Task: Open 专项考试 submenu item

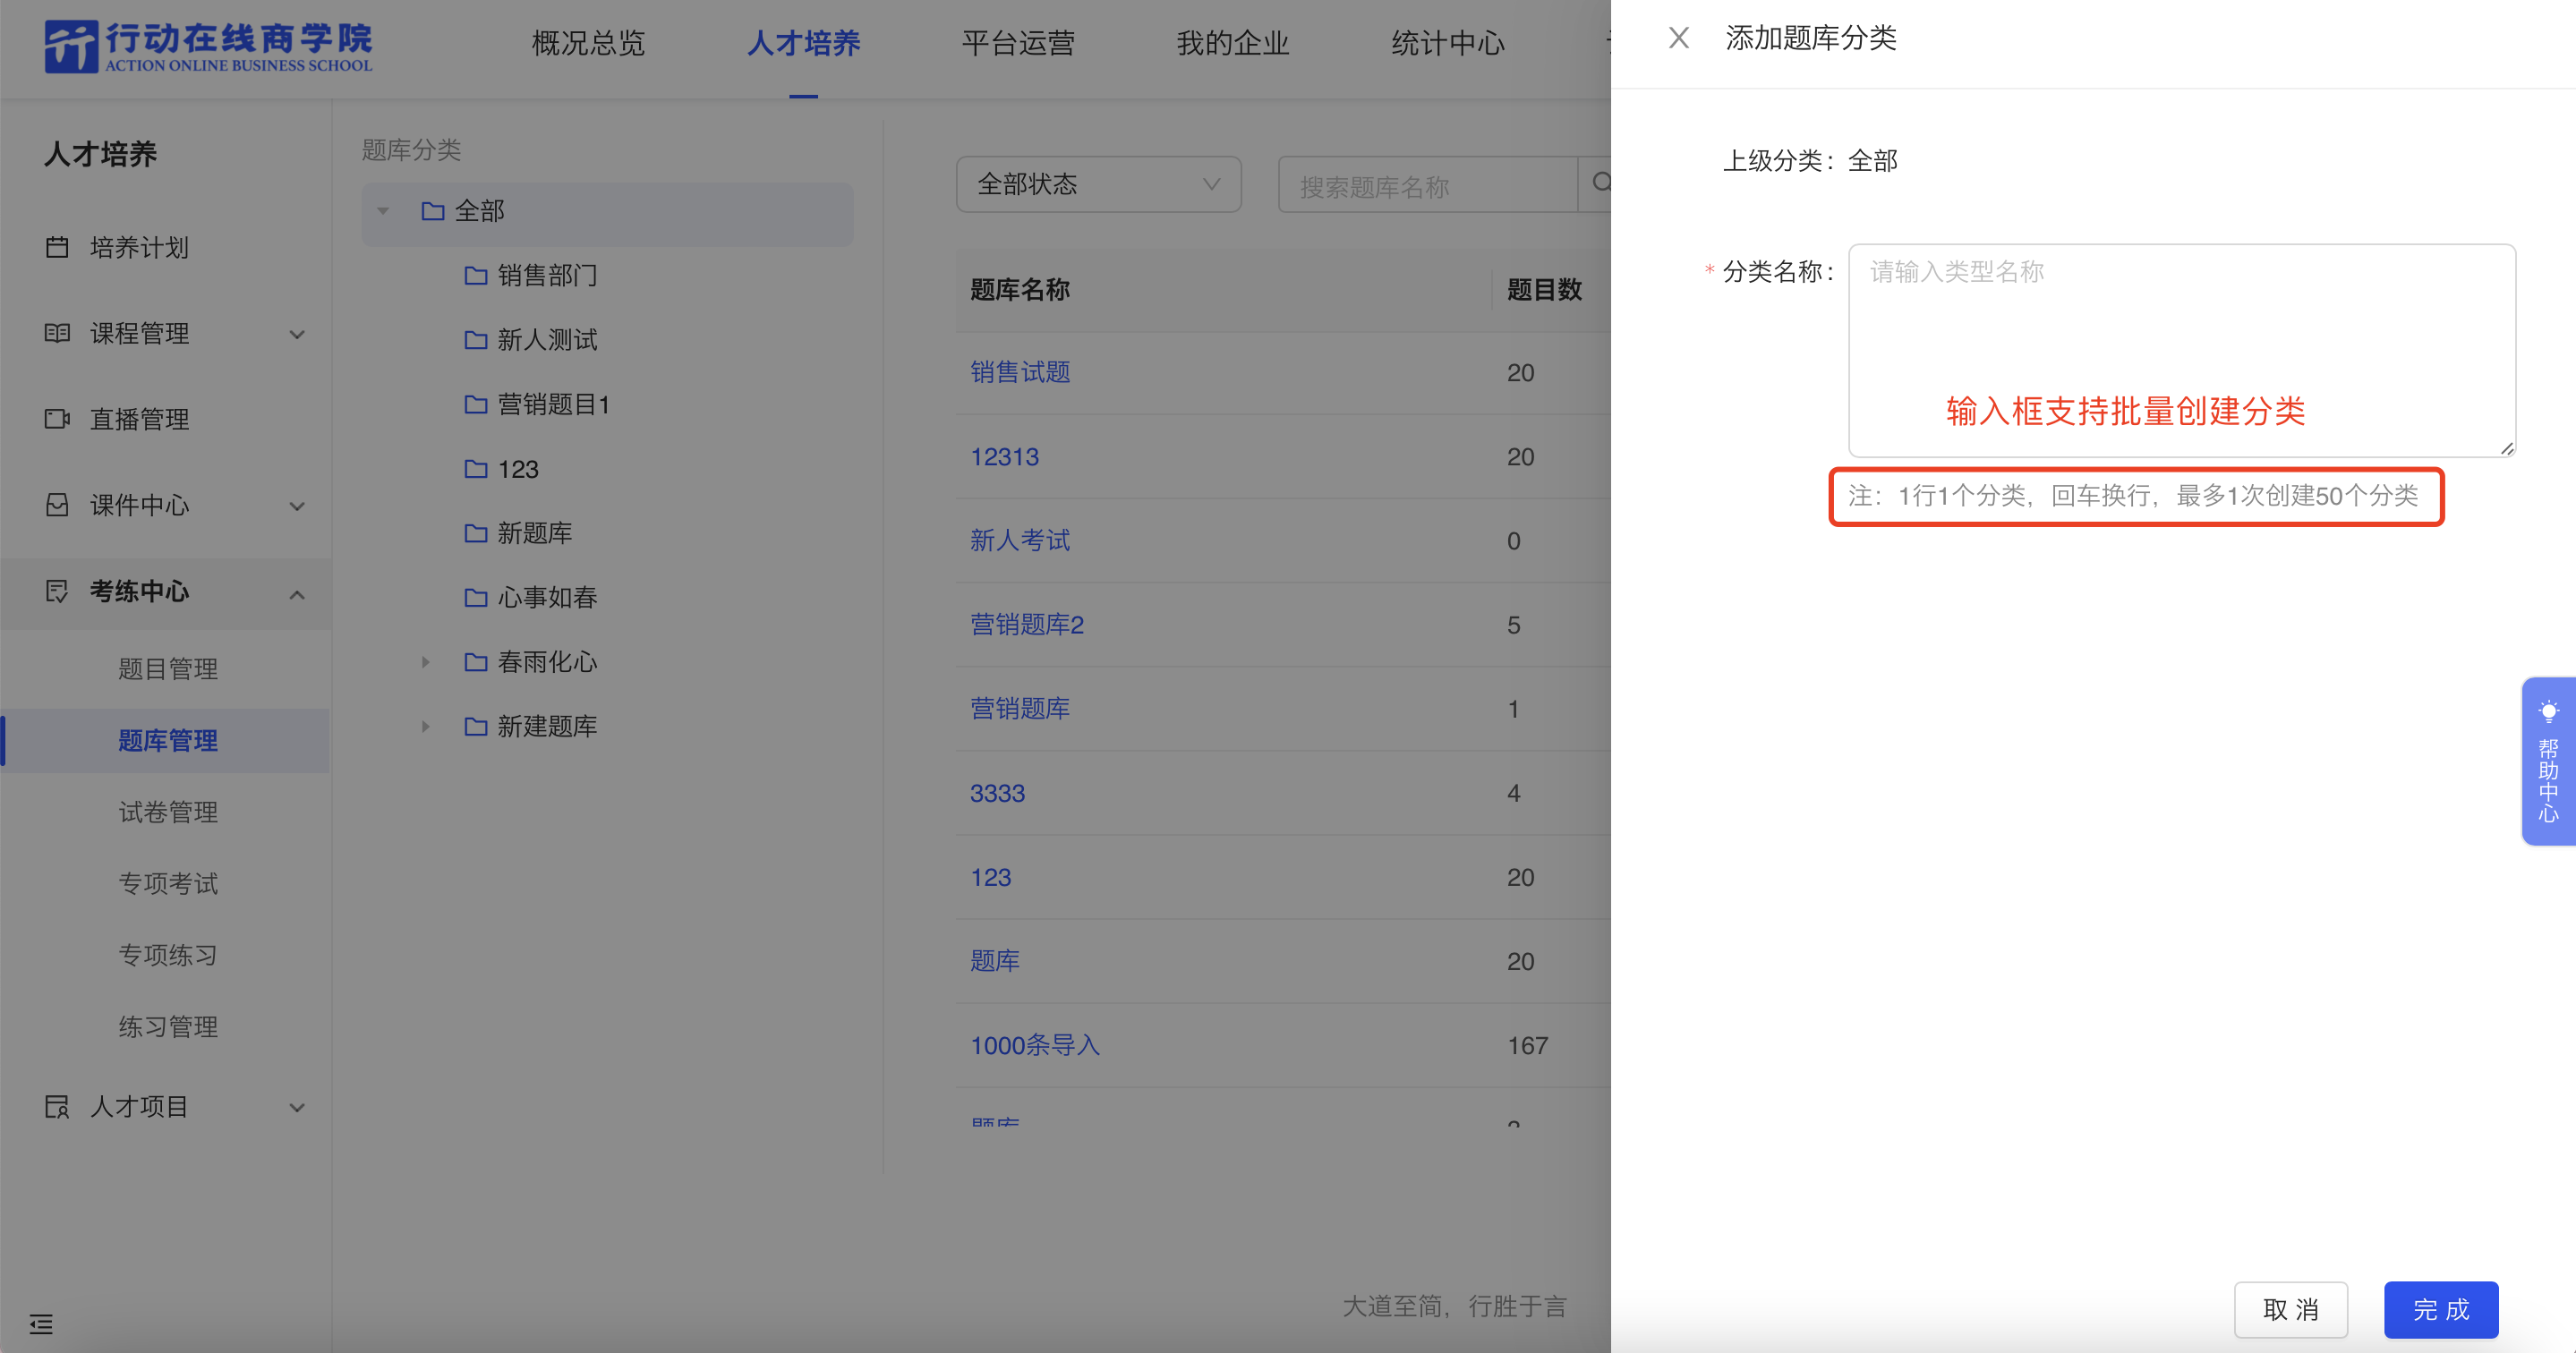Action: (168, 884)
